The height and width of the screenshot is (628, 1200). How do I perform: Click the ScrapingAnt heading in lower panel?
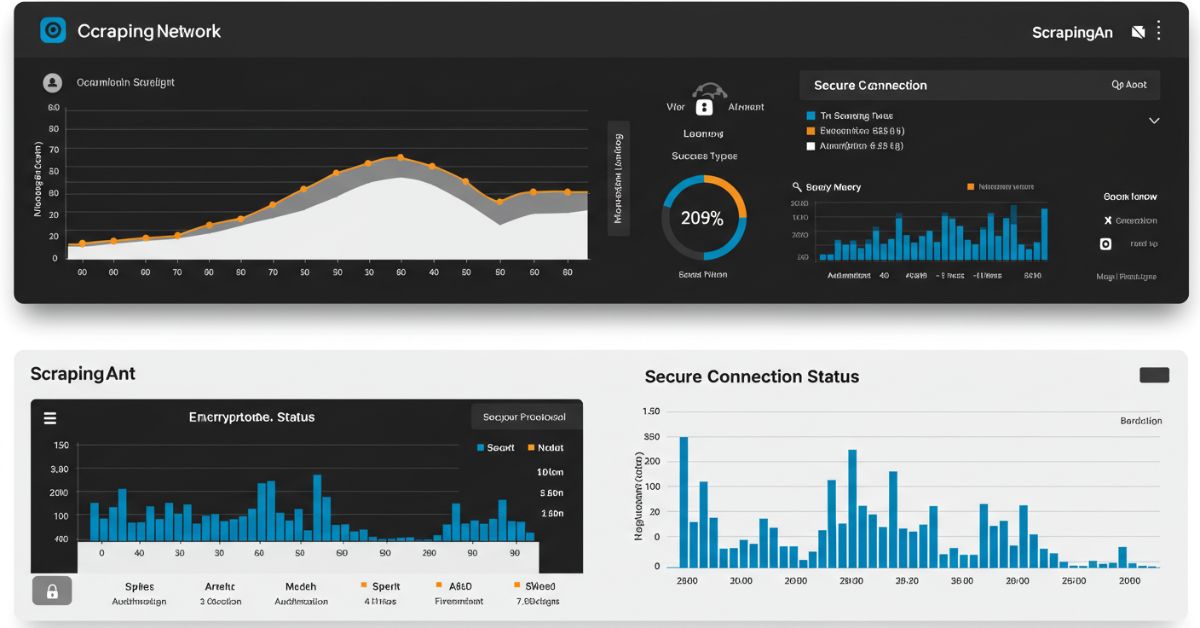[x=83, y=374]
